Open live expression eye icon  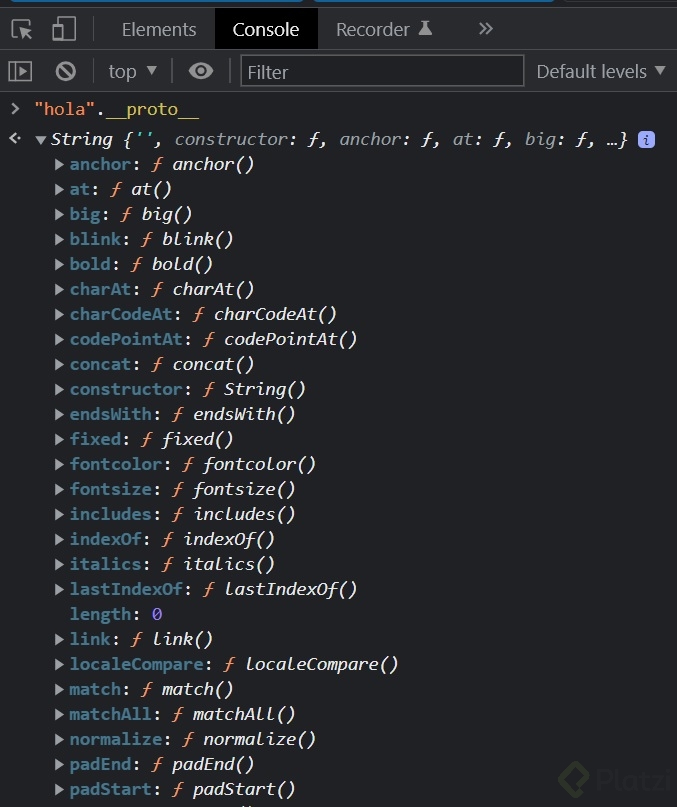tap(201, 71)
